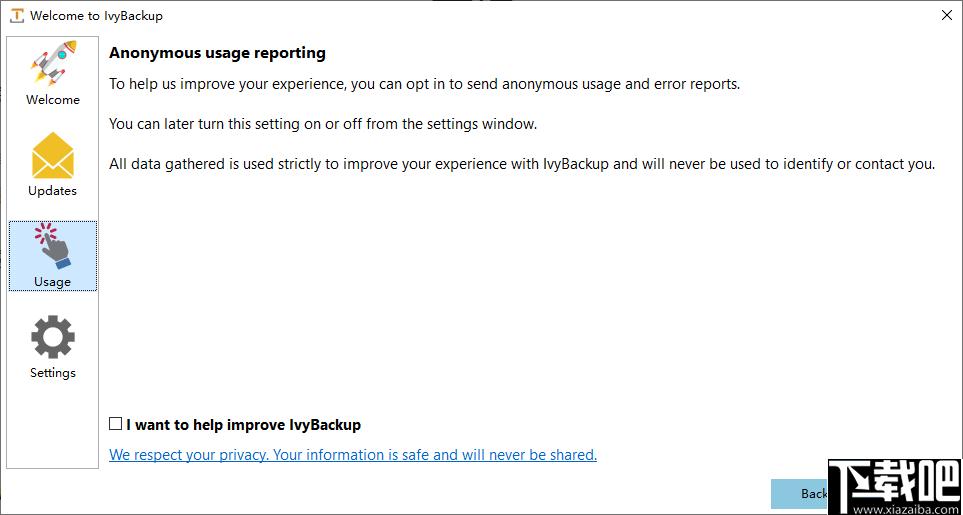Click 'You can later turn this setting' sentence
963x515 pixels.
(323, 124)
